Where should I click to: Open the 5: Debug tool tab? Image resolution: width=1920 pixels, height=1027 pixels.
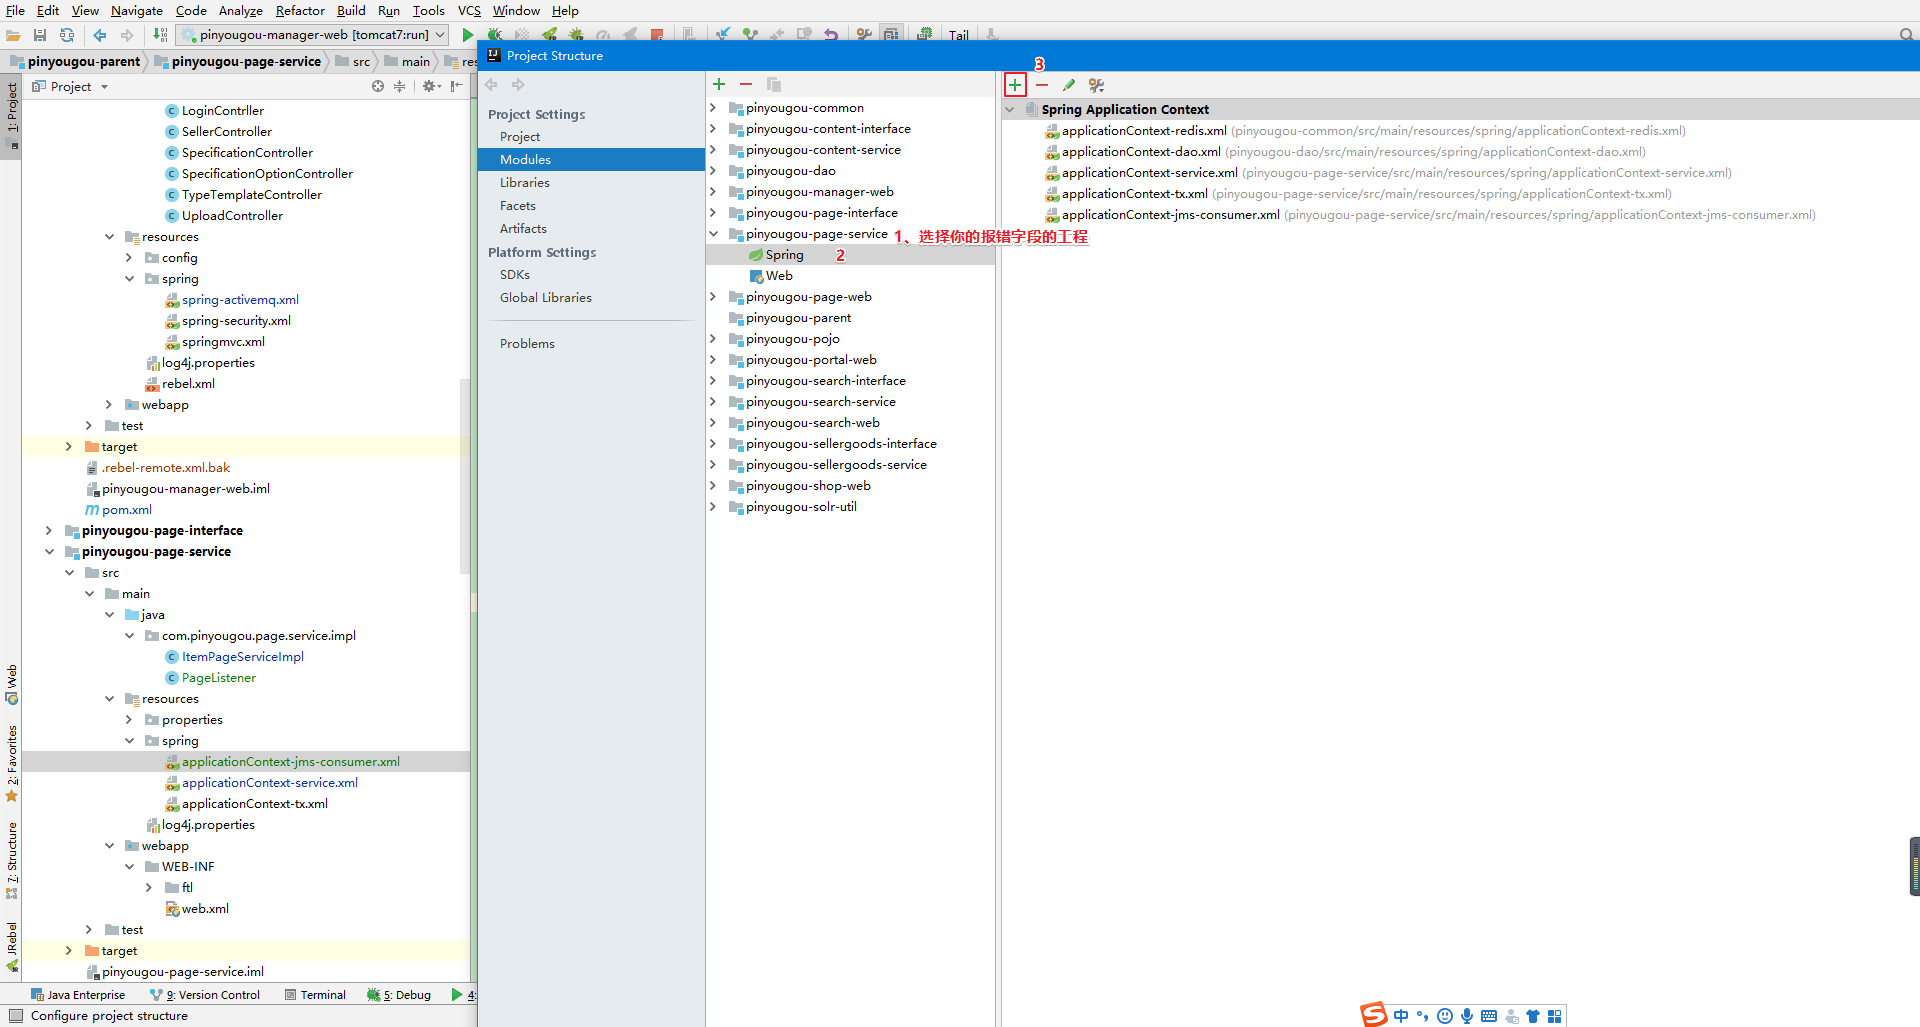click(399, 995)
